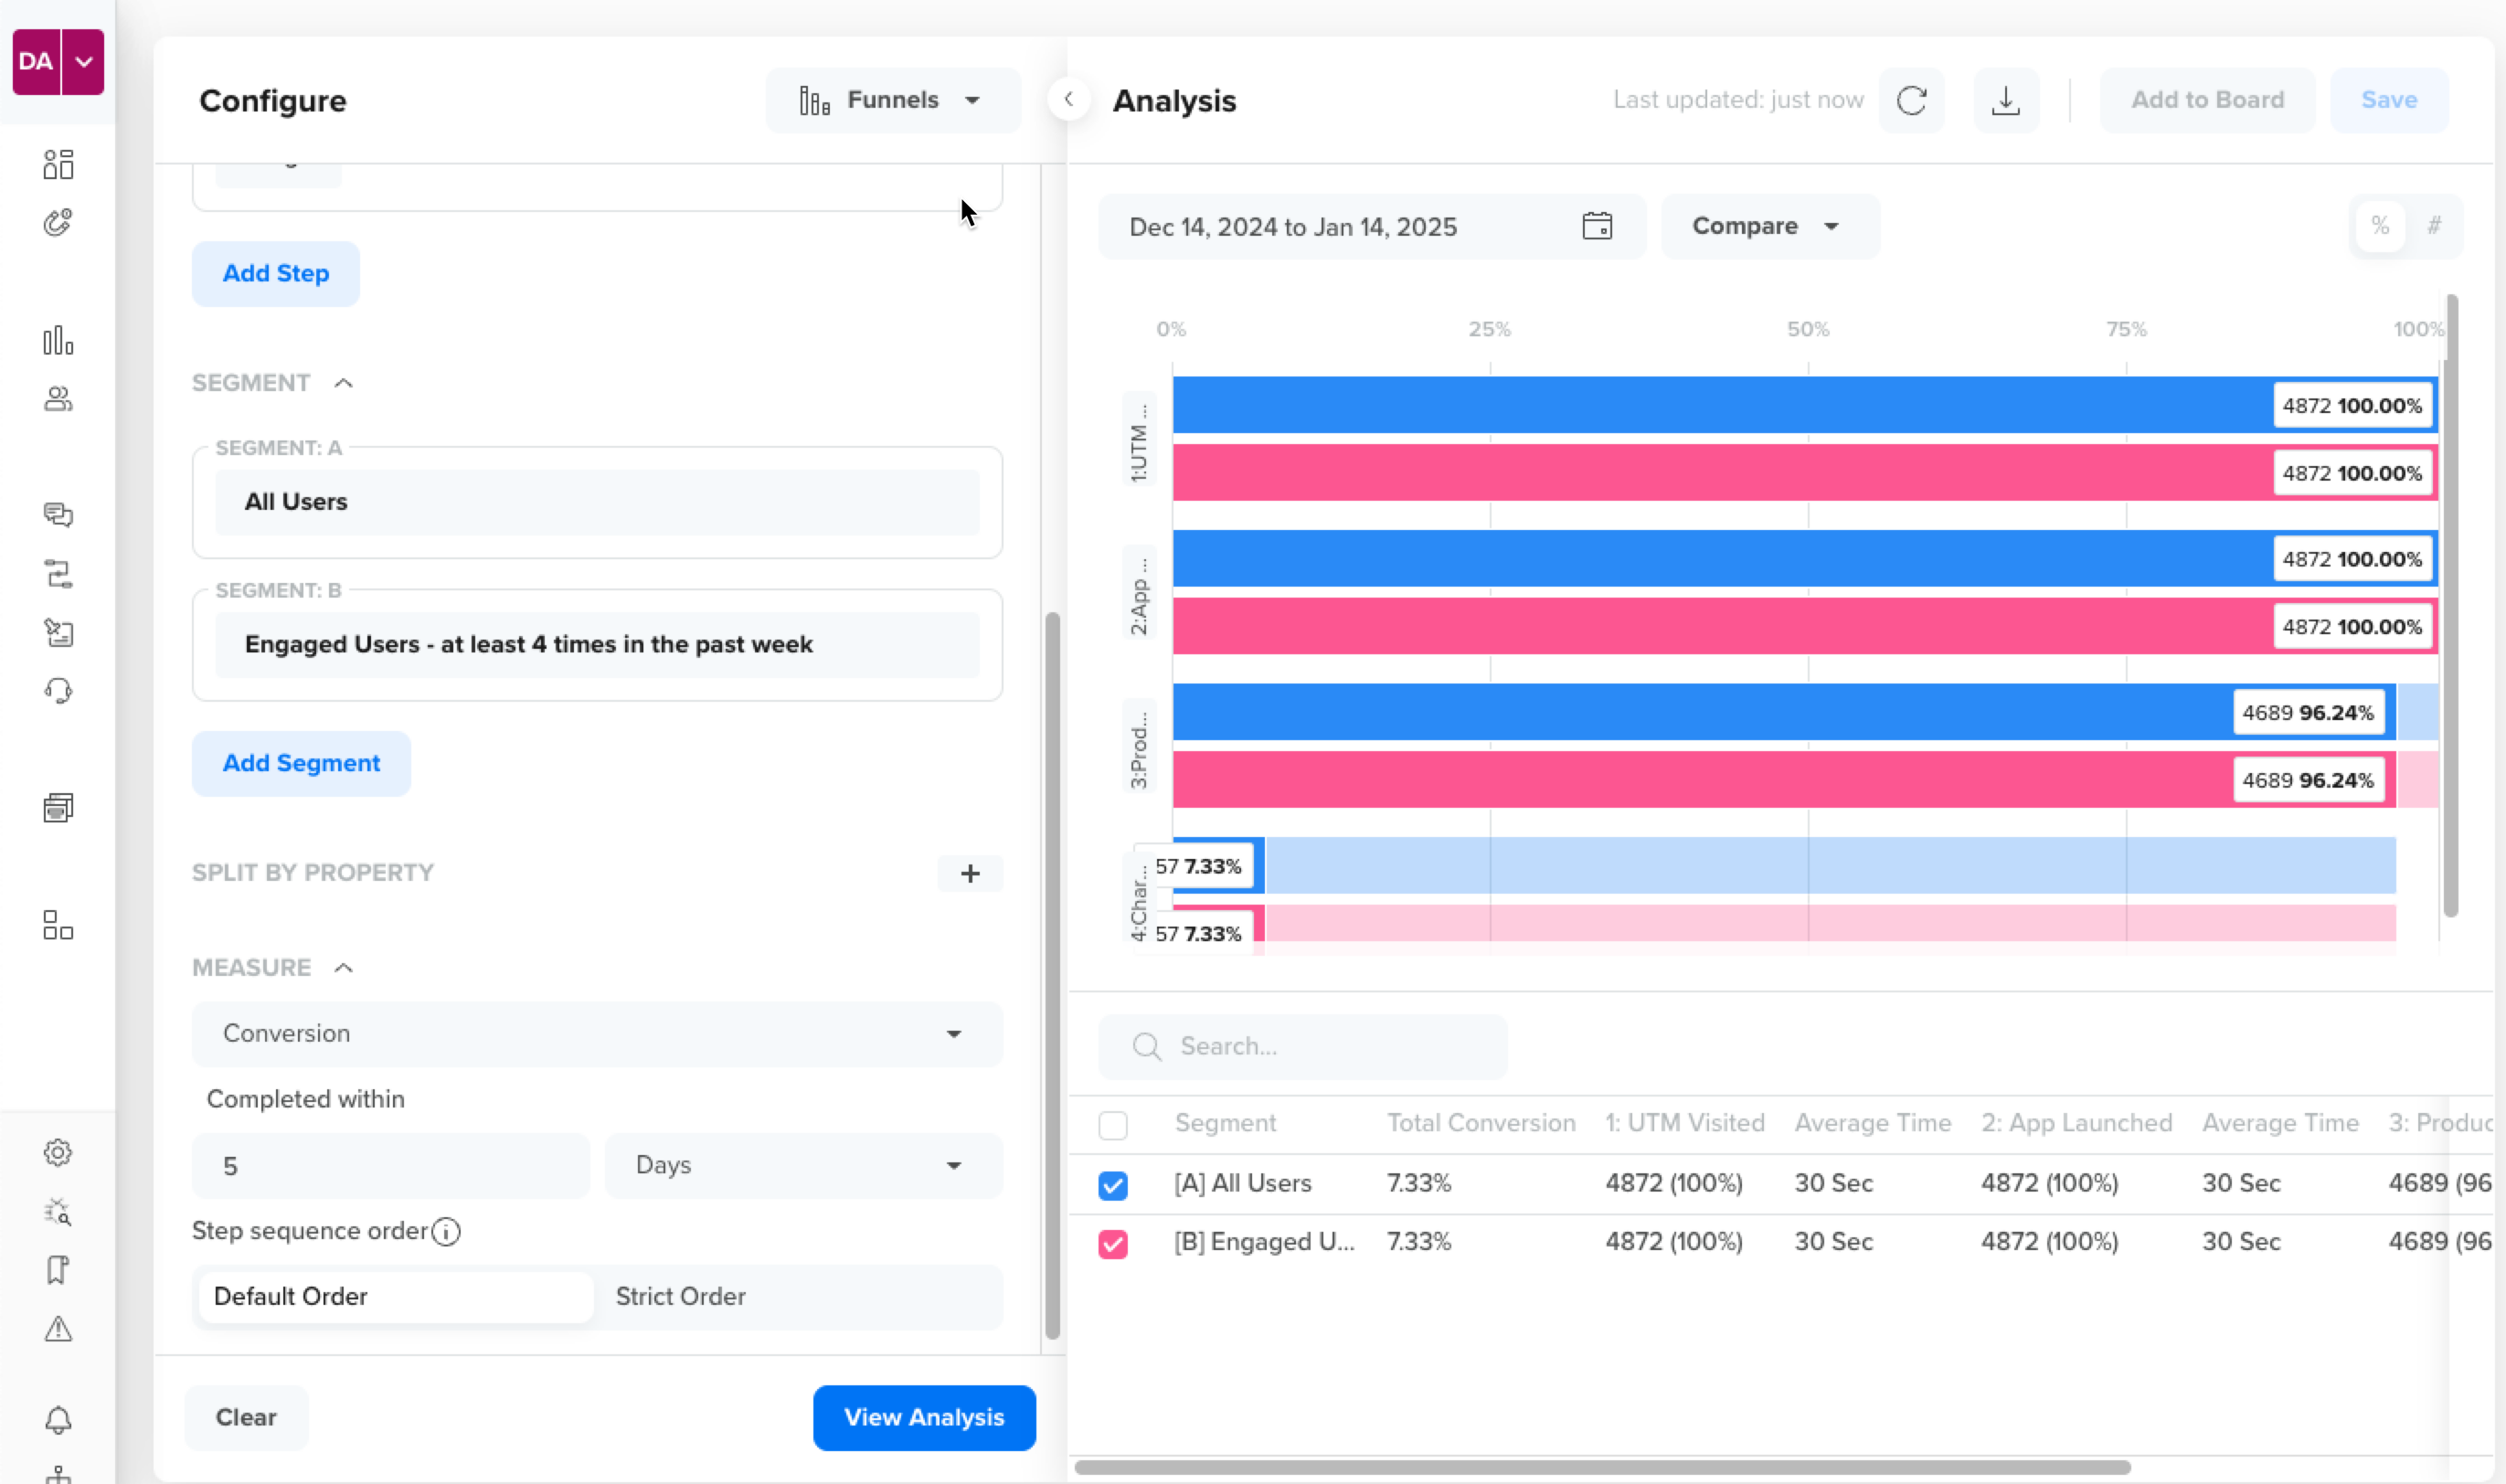This screenshot has height=1484, width=2506.
Task: Click the magnet icon in sidebar
Action: tap(58, 222)
